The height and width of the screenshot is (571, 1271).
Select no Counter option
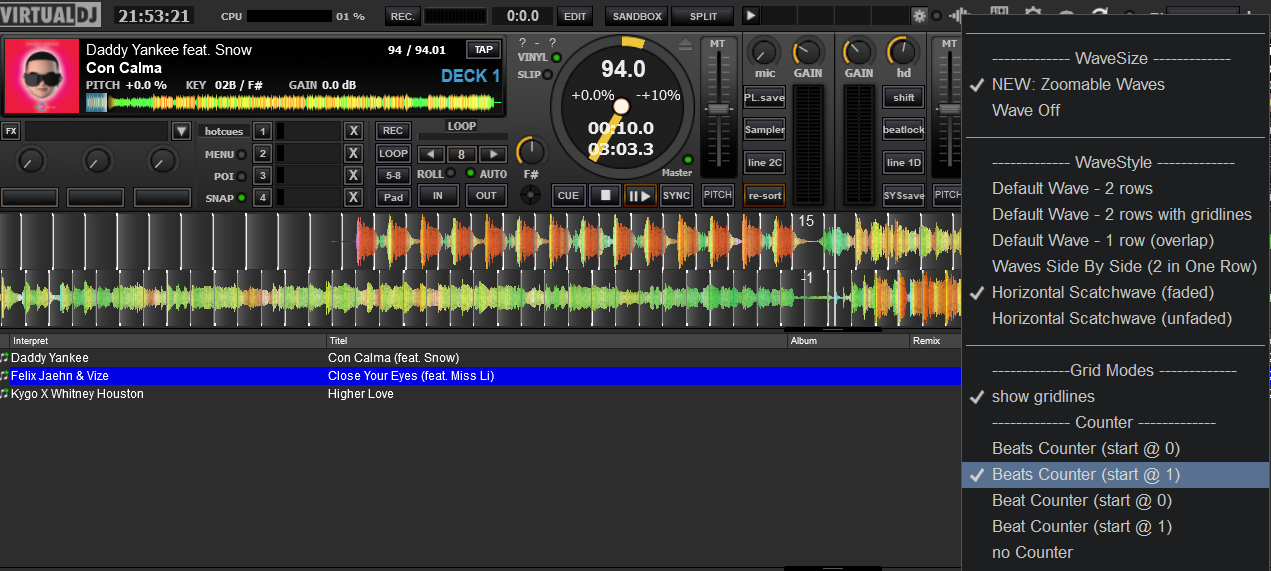coord(1032,552)
